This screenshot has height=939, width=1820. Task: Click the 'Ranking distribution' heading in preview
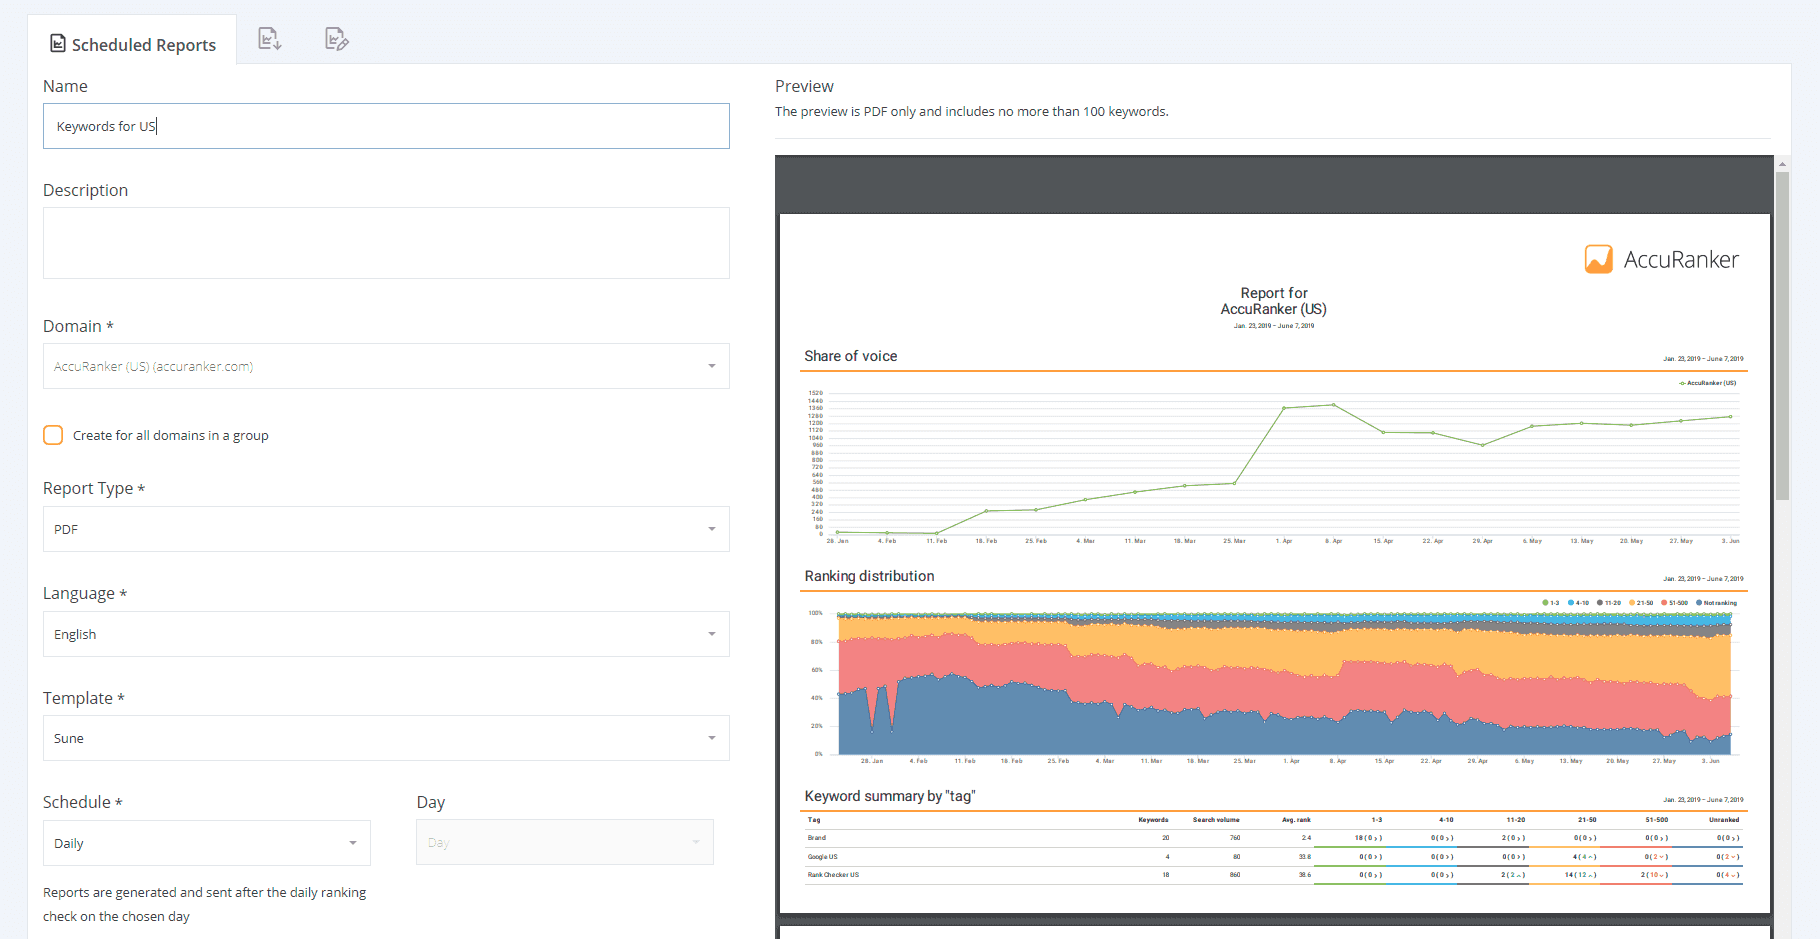pos(869,576)
